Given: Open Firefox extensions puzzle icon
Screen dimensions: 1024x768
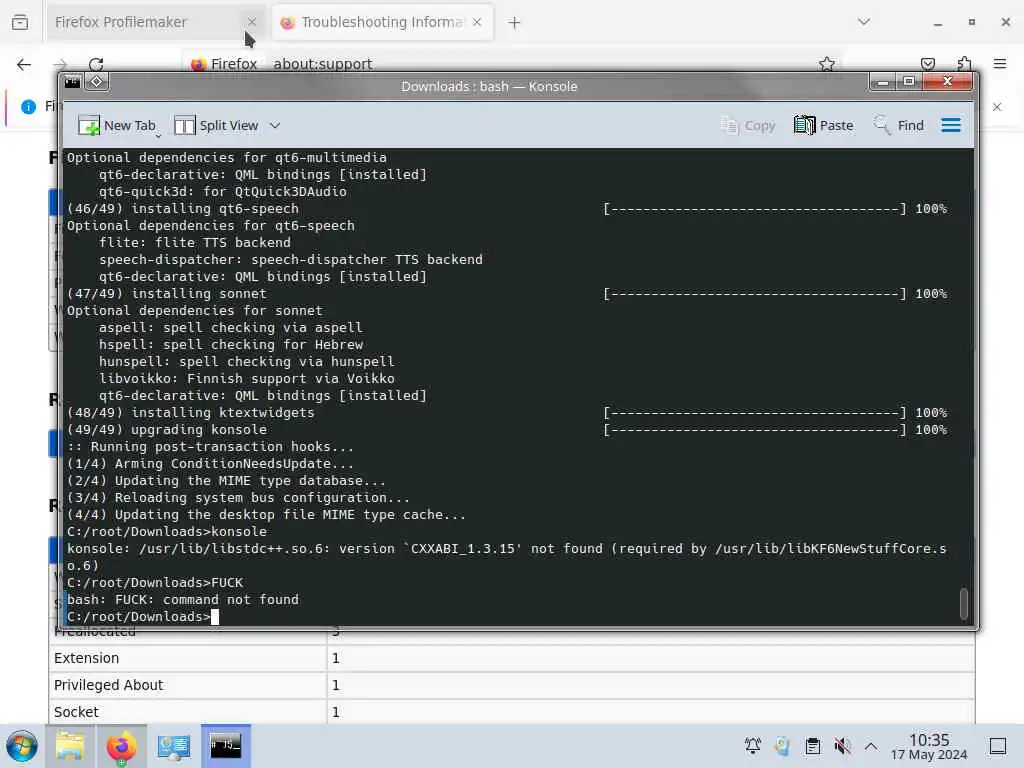Looking at the screenshot, I should coord(964,64).
